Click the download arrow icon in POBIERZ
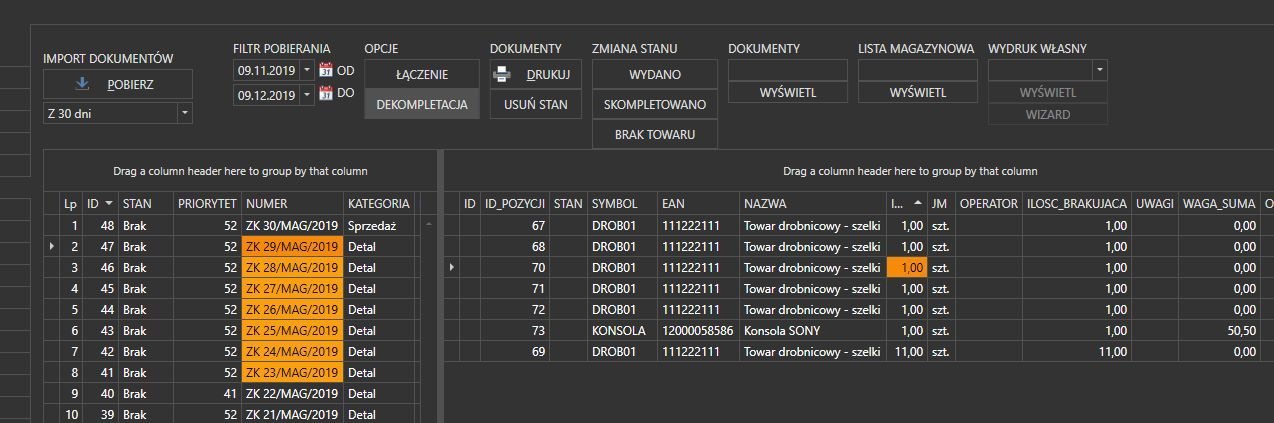 [82, 84]
